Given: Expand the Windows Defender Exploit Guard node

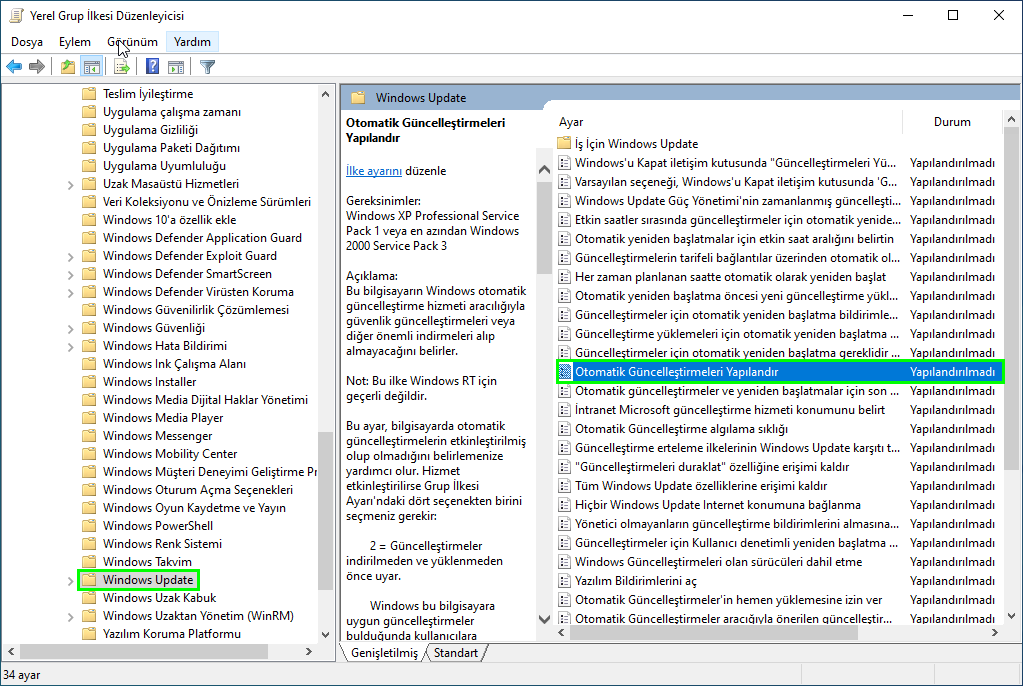Looking at the screenshot, I should [x=70, y=257].
